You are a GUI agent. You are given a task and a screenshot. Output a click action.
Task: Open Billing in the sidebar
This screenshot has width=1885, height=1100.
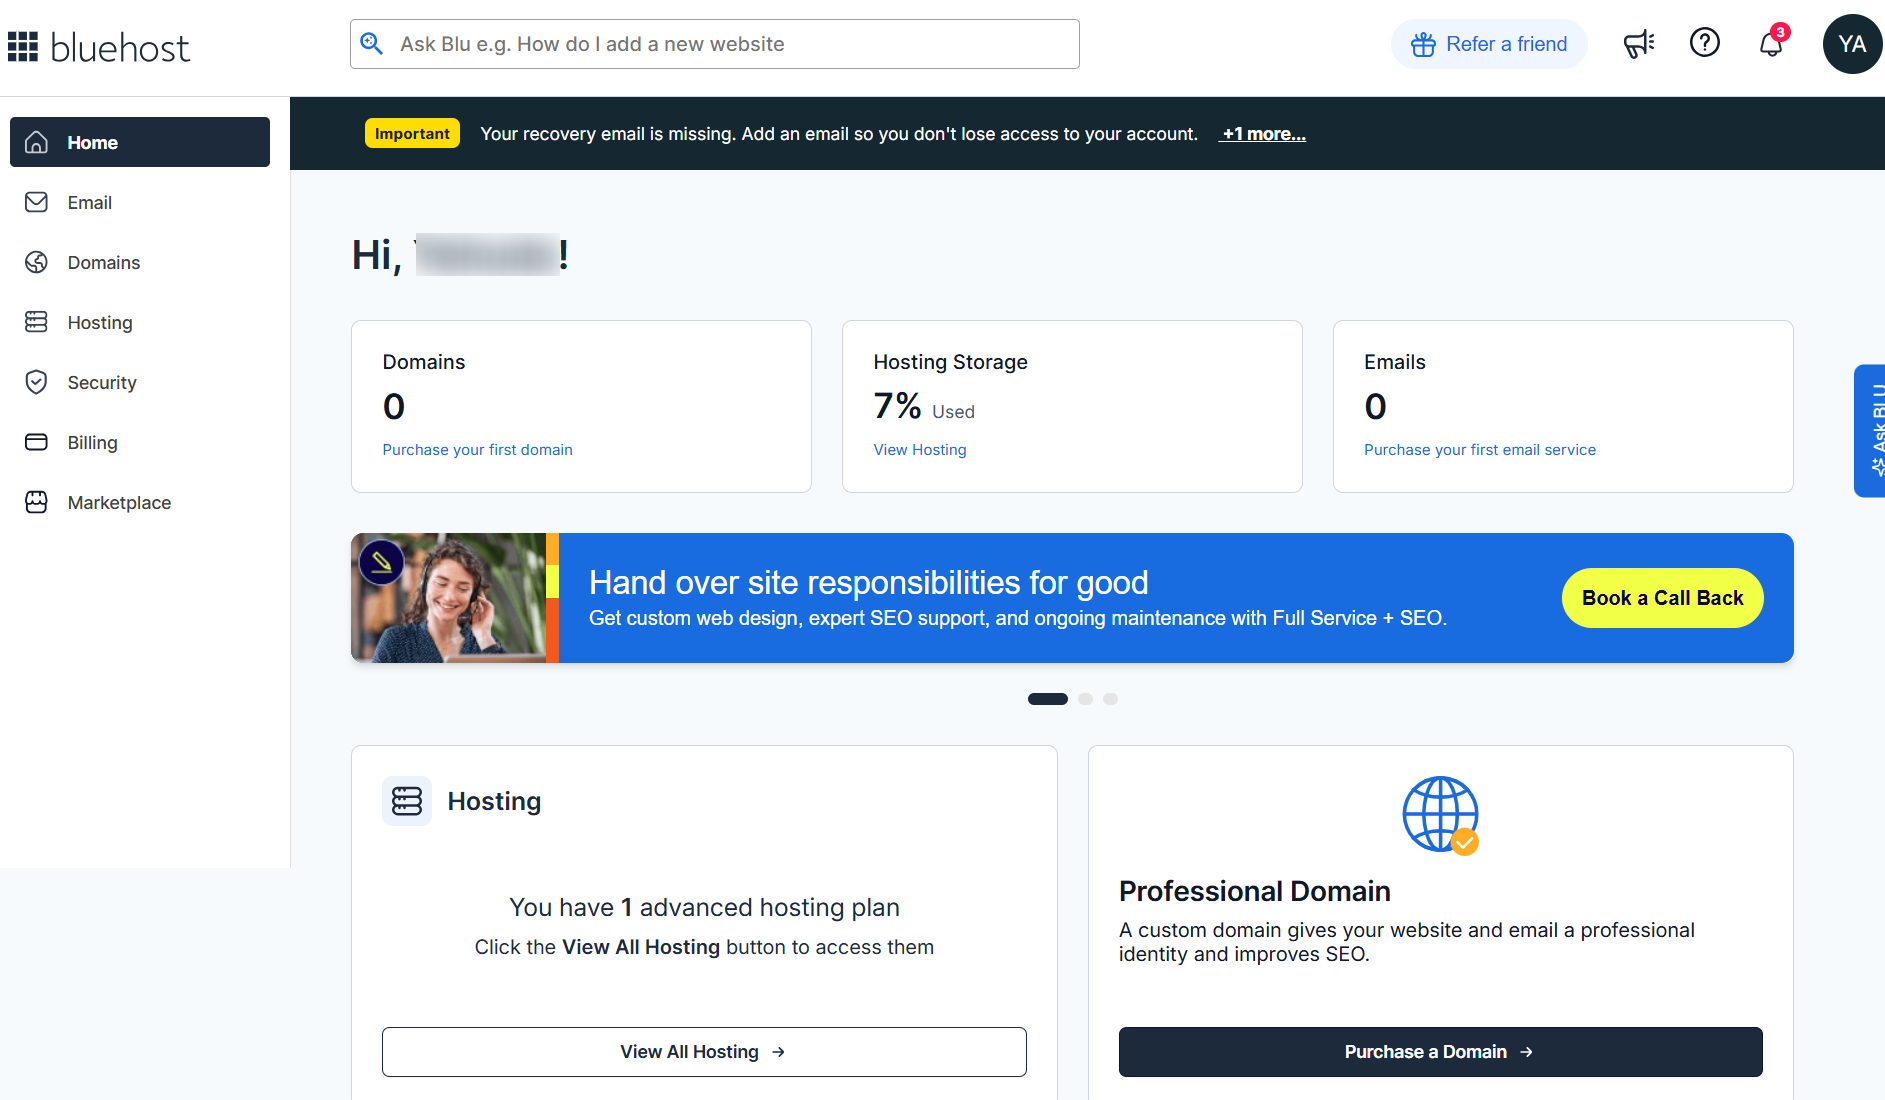click(140, 442)
